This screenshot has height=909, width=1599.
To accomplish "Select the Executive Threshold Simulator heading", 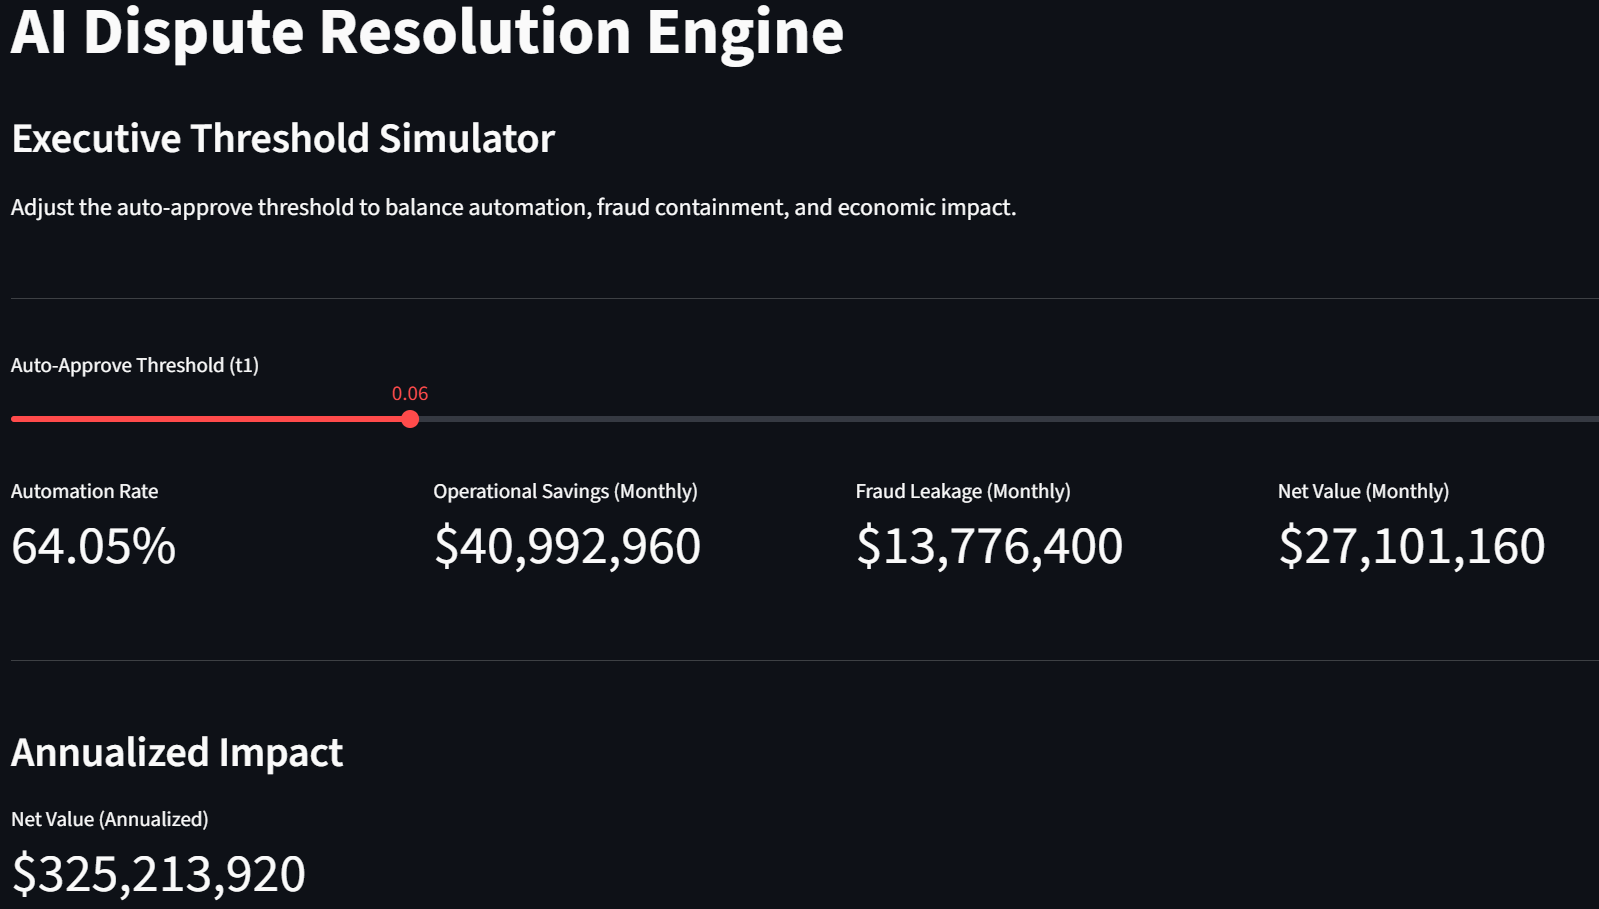I will click(x=283, y=139).
